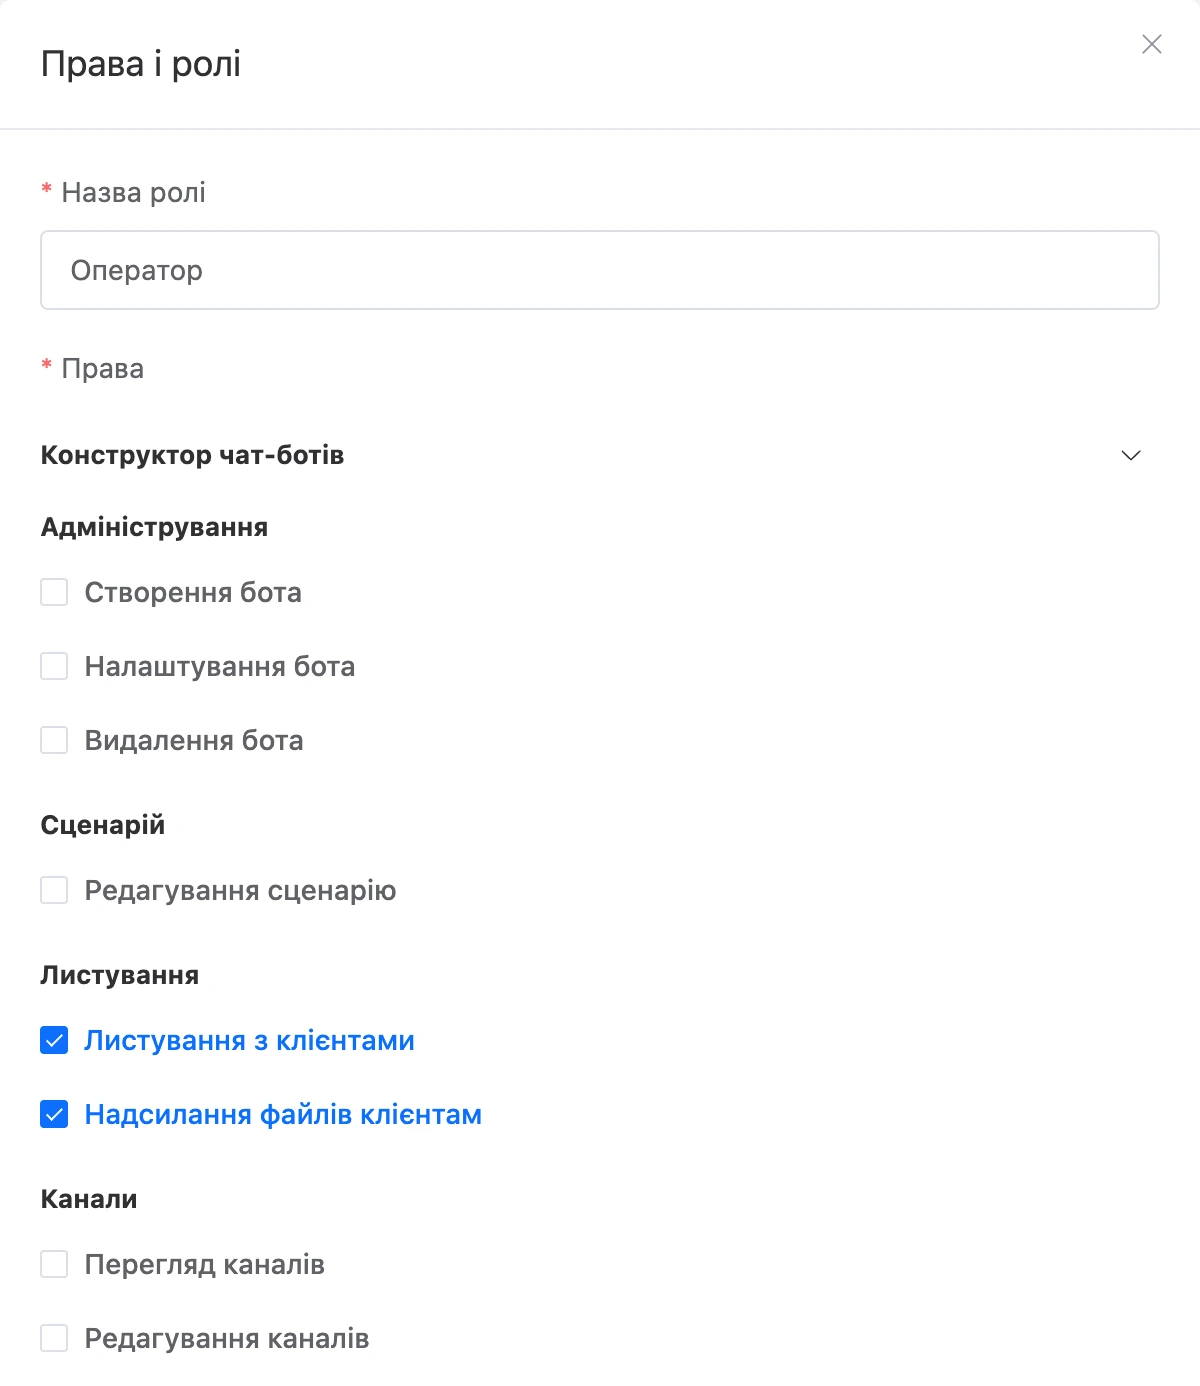This screenshot has width=1200, height=1386.
Task: Uncheck Надсилання файлів клієнтам checkbox
Action: [54, 1114]
